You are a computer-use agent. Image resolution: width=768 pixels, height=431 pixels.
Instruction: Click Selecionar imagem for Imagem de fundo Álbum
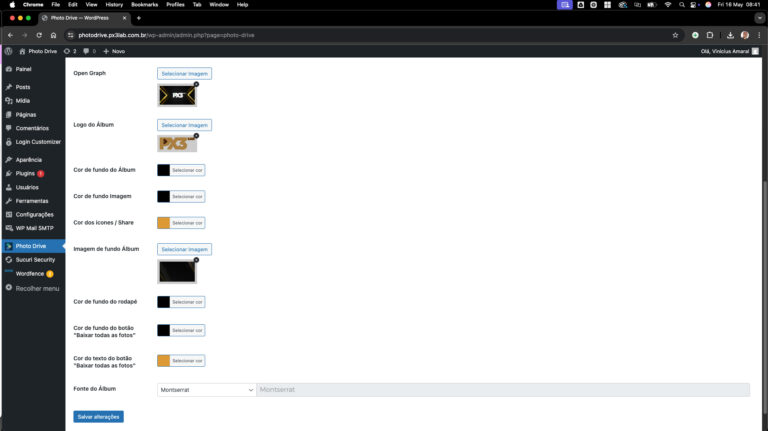(184, 249)
